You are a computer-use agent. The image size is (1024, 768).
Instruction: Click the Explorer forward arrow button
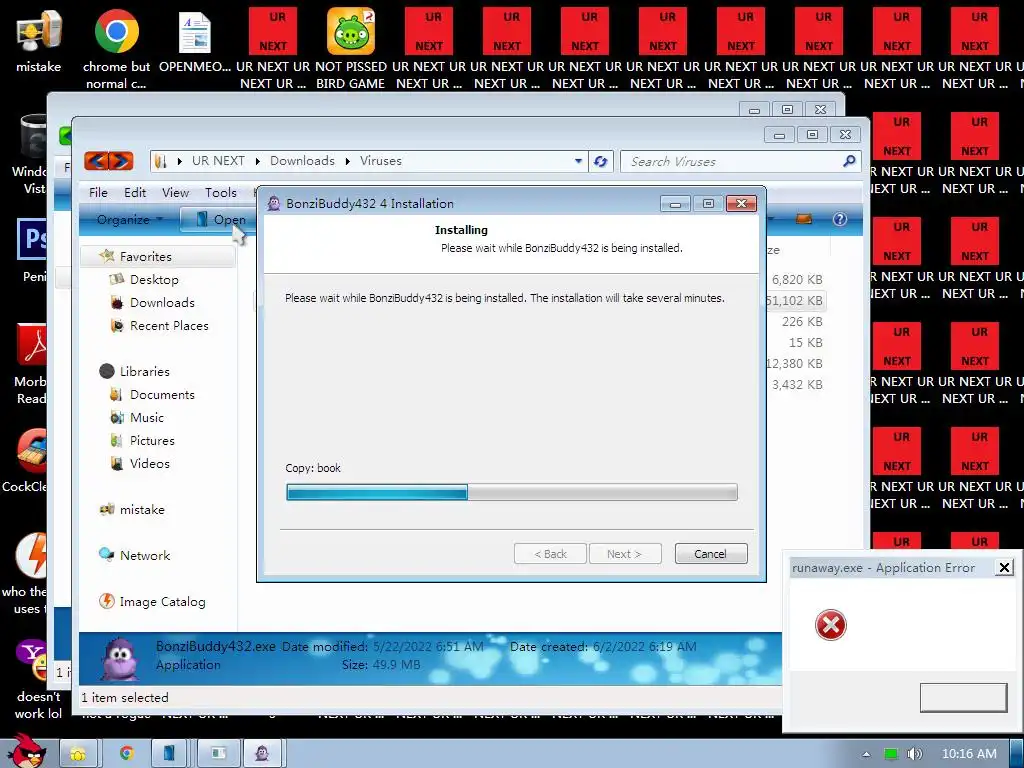point(121,161)
